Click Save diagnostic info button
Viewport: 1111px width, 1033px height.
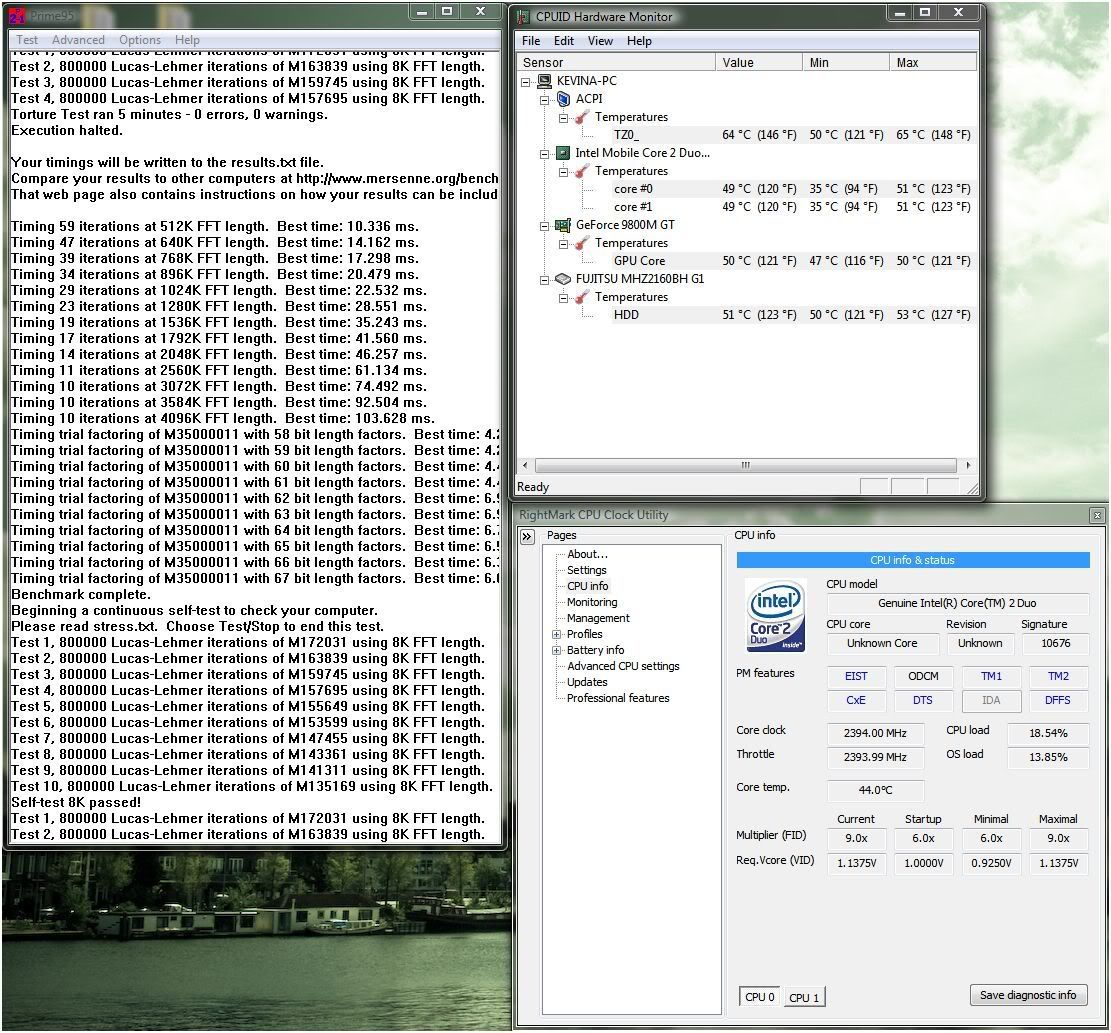click(1028, 995)
